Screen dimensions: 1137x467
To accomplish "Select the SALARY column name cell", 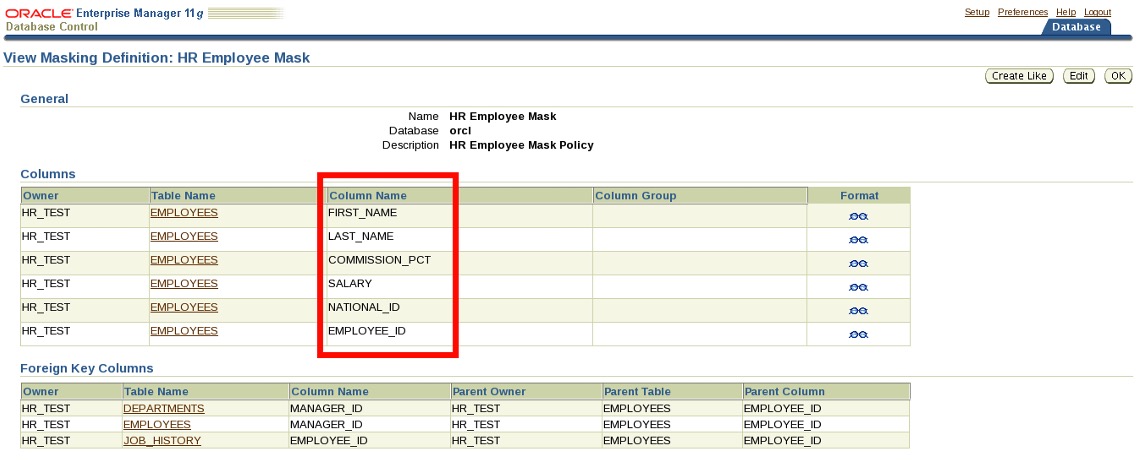I will tap(459, 286).
